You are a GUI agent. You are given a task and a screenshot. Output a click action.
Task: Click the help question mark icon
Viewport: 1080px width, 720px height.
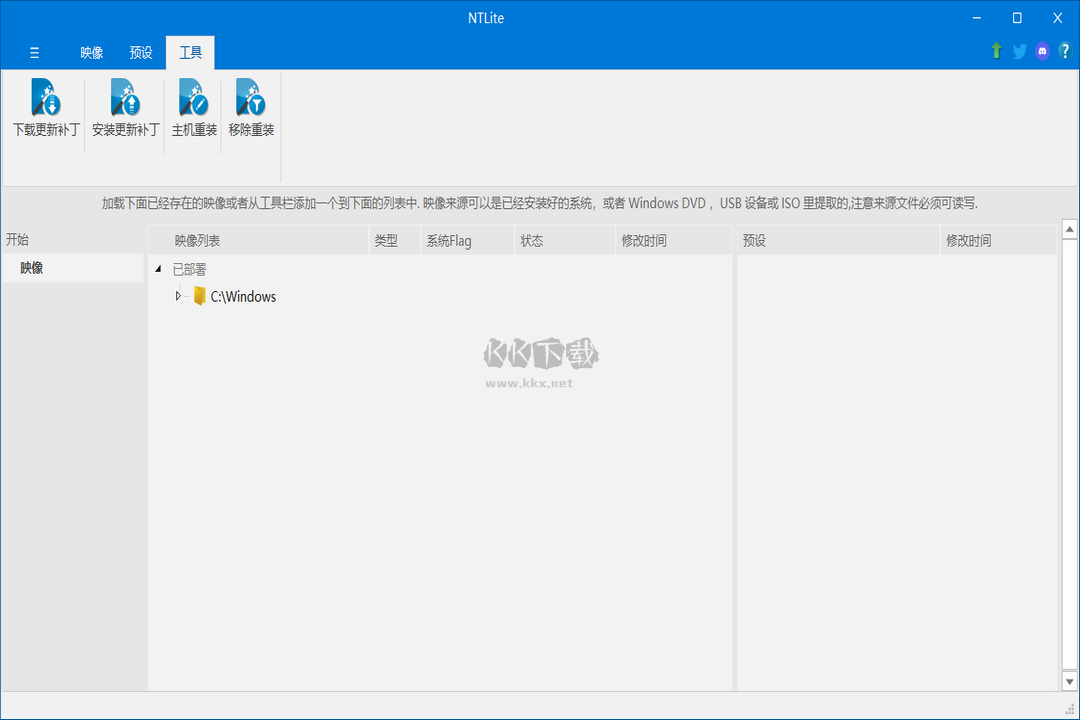[1063, 50]
